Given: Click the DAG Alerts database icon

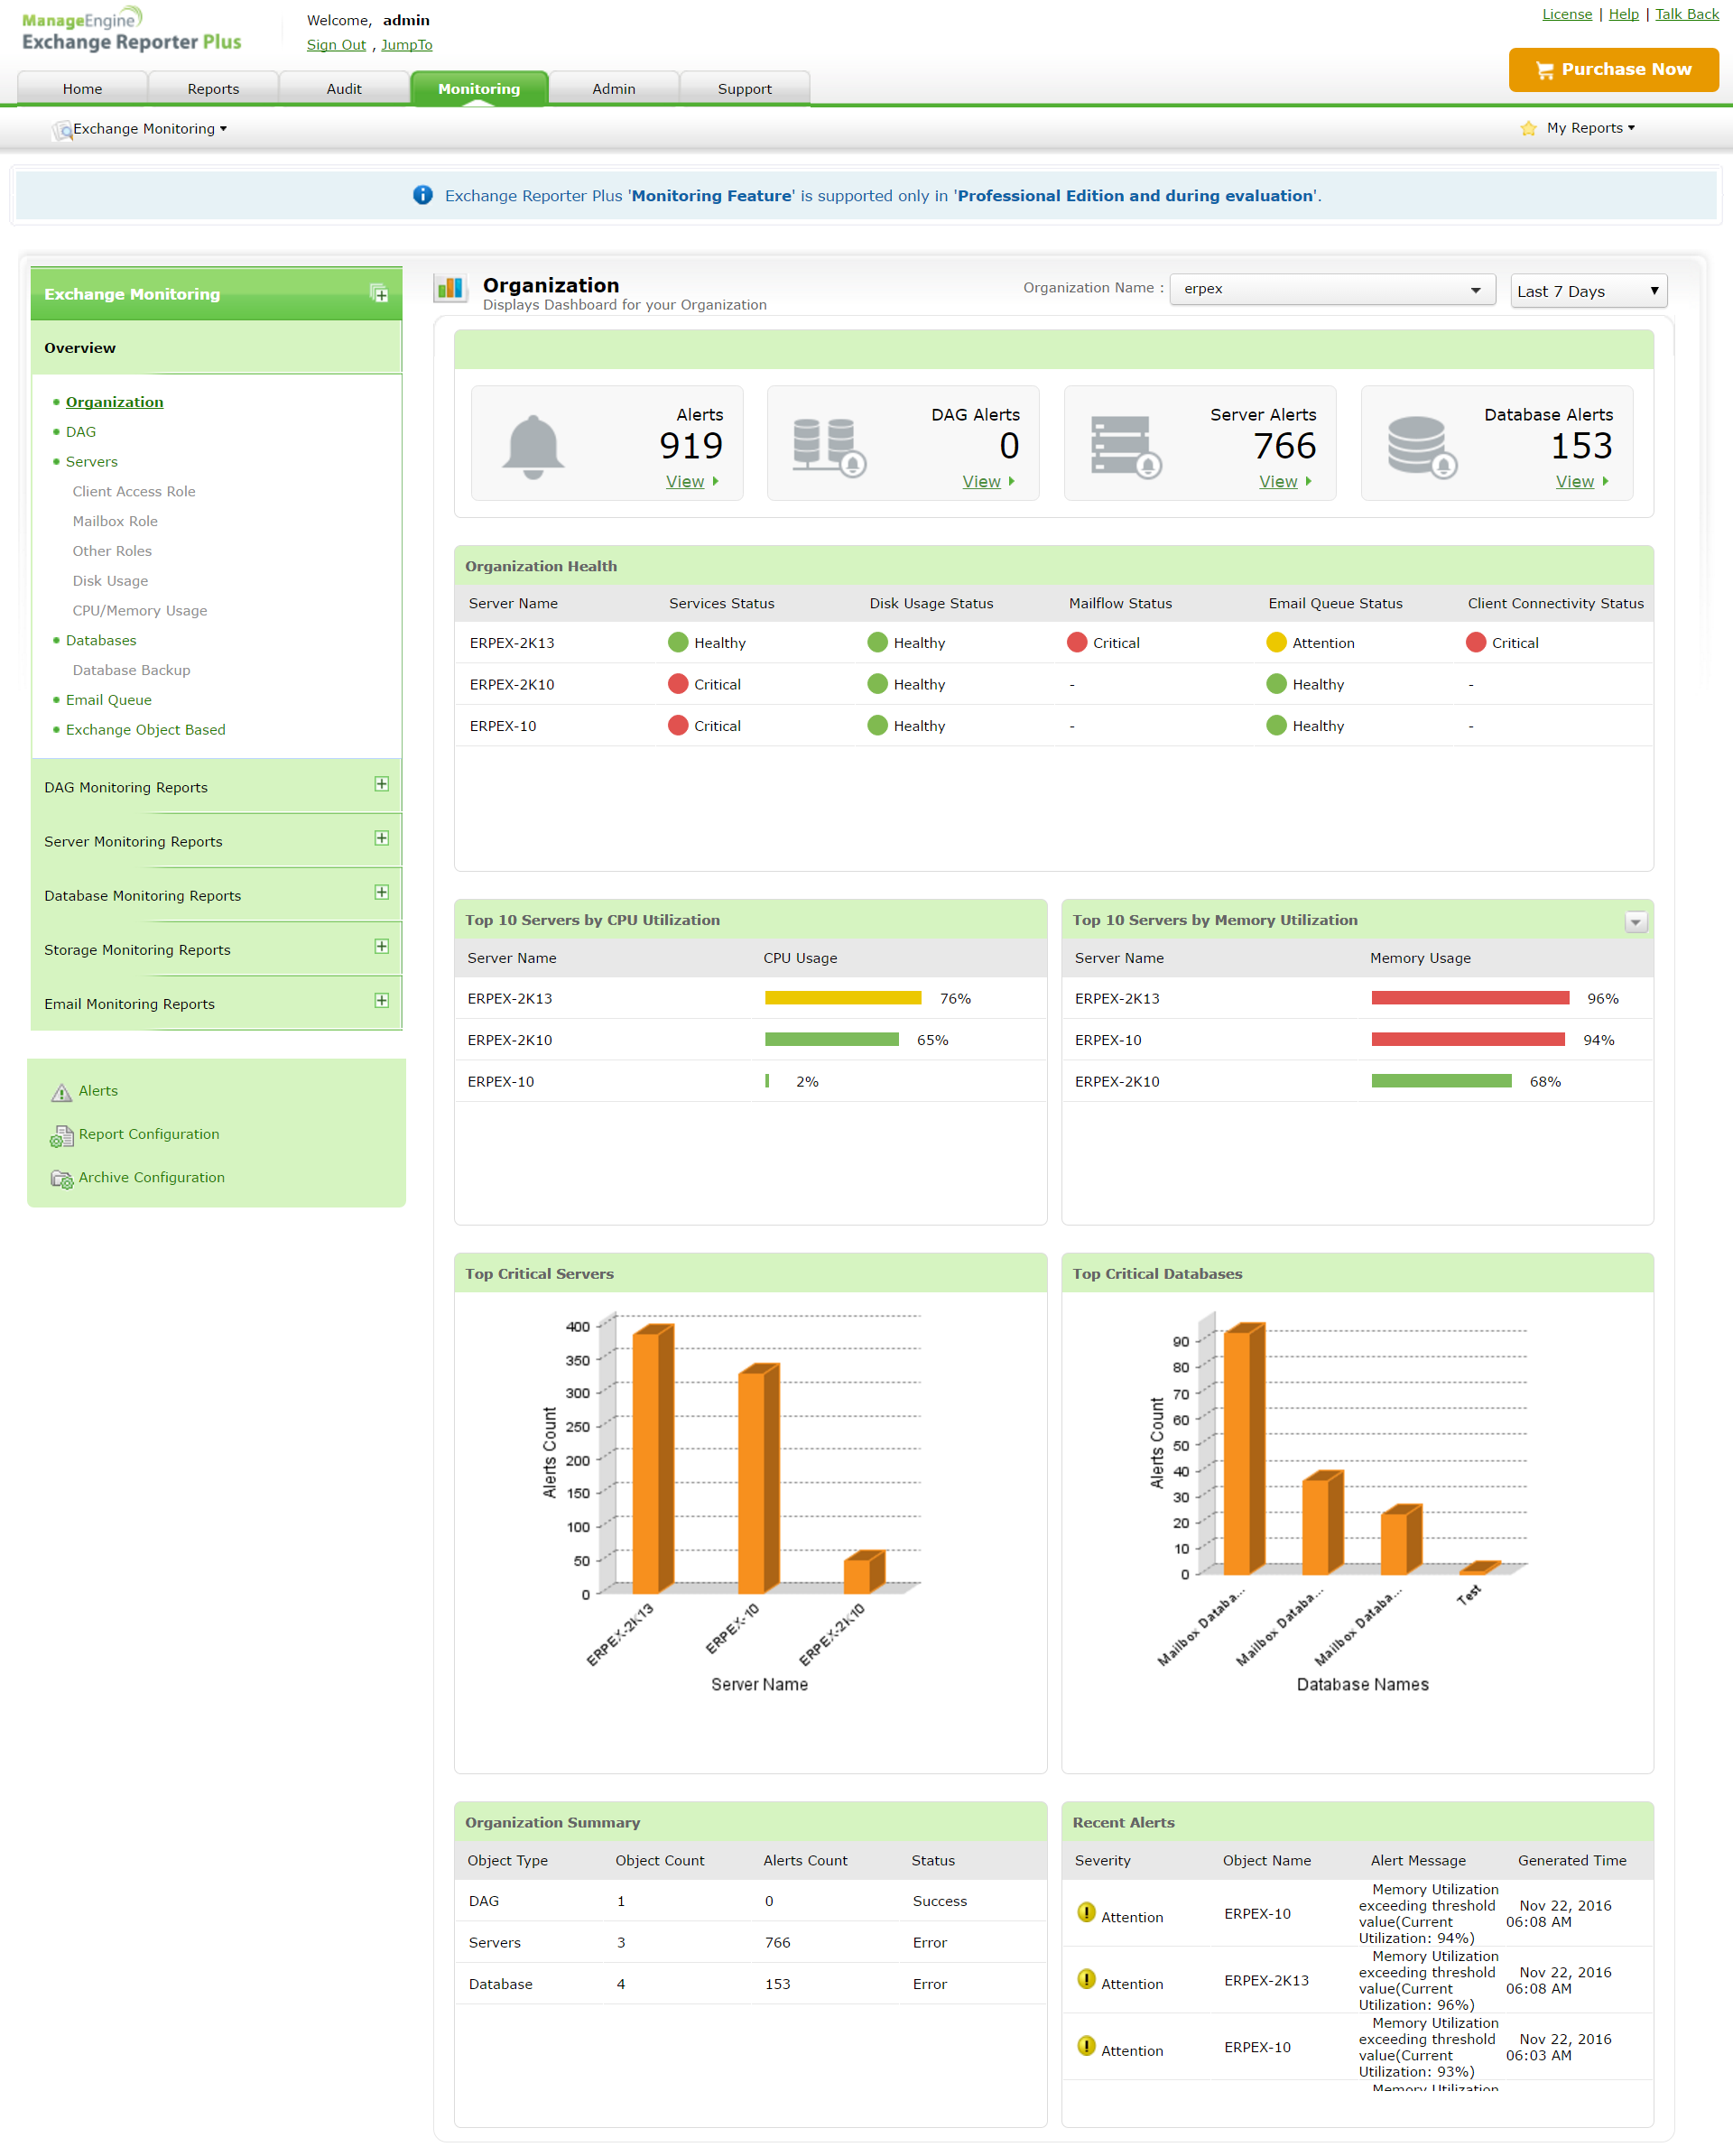Looking at the screenshot, I should (x=828, y=446).
